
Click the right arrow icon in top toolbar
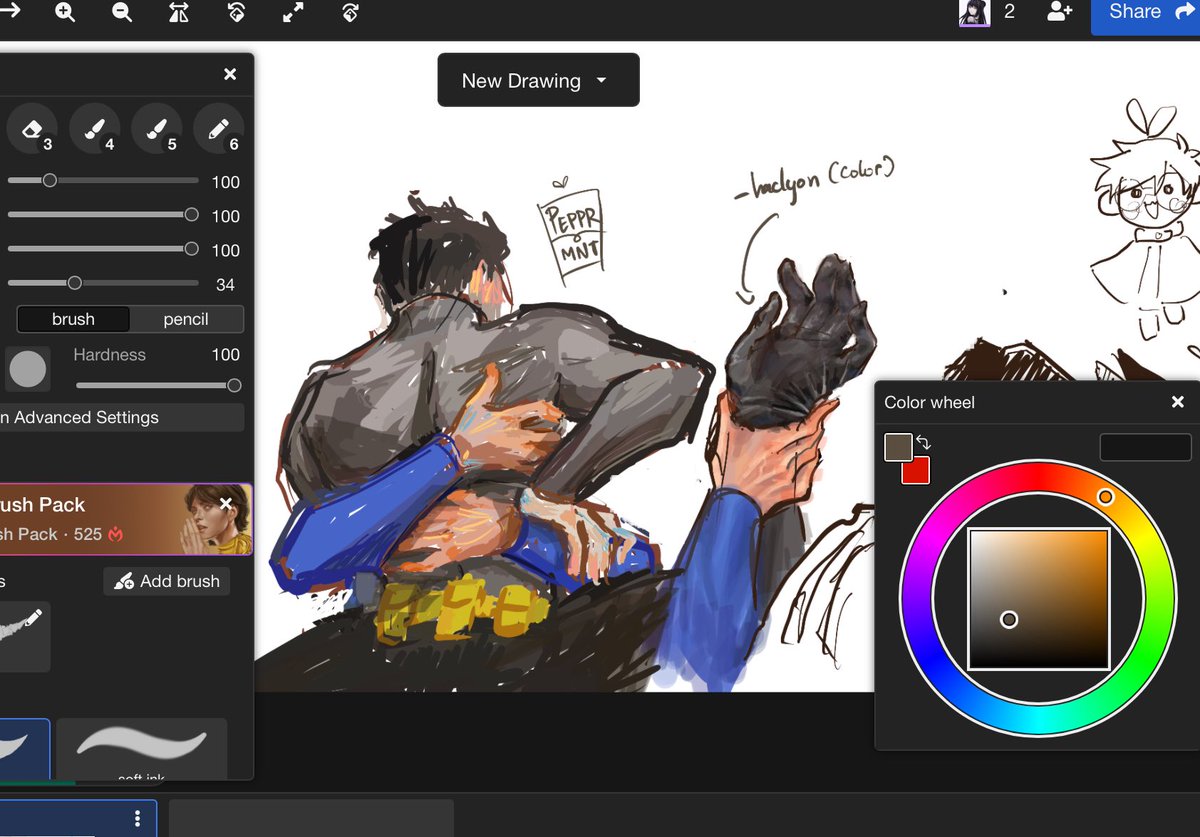(x=10, y=13)
